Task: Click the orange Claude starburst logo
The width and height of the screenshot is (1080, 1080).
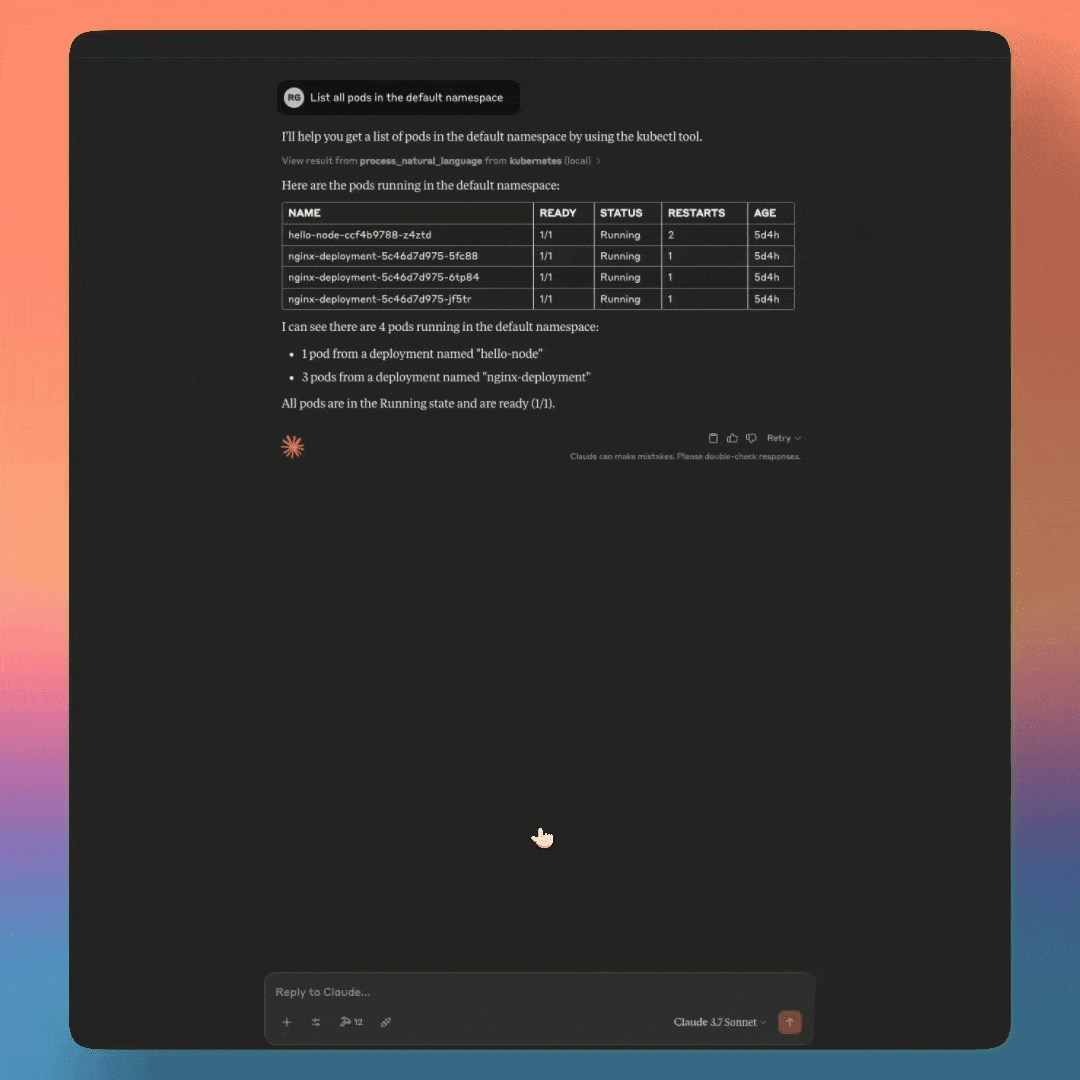Action: (293, 447)
